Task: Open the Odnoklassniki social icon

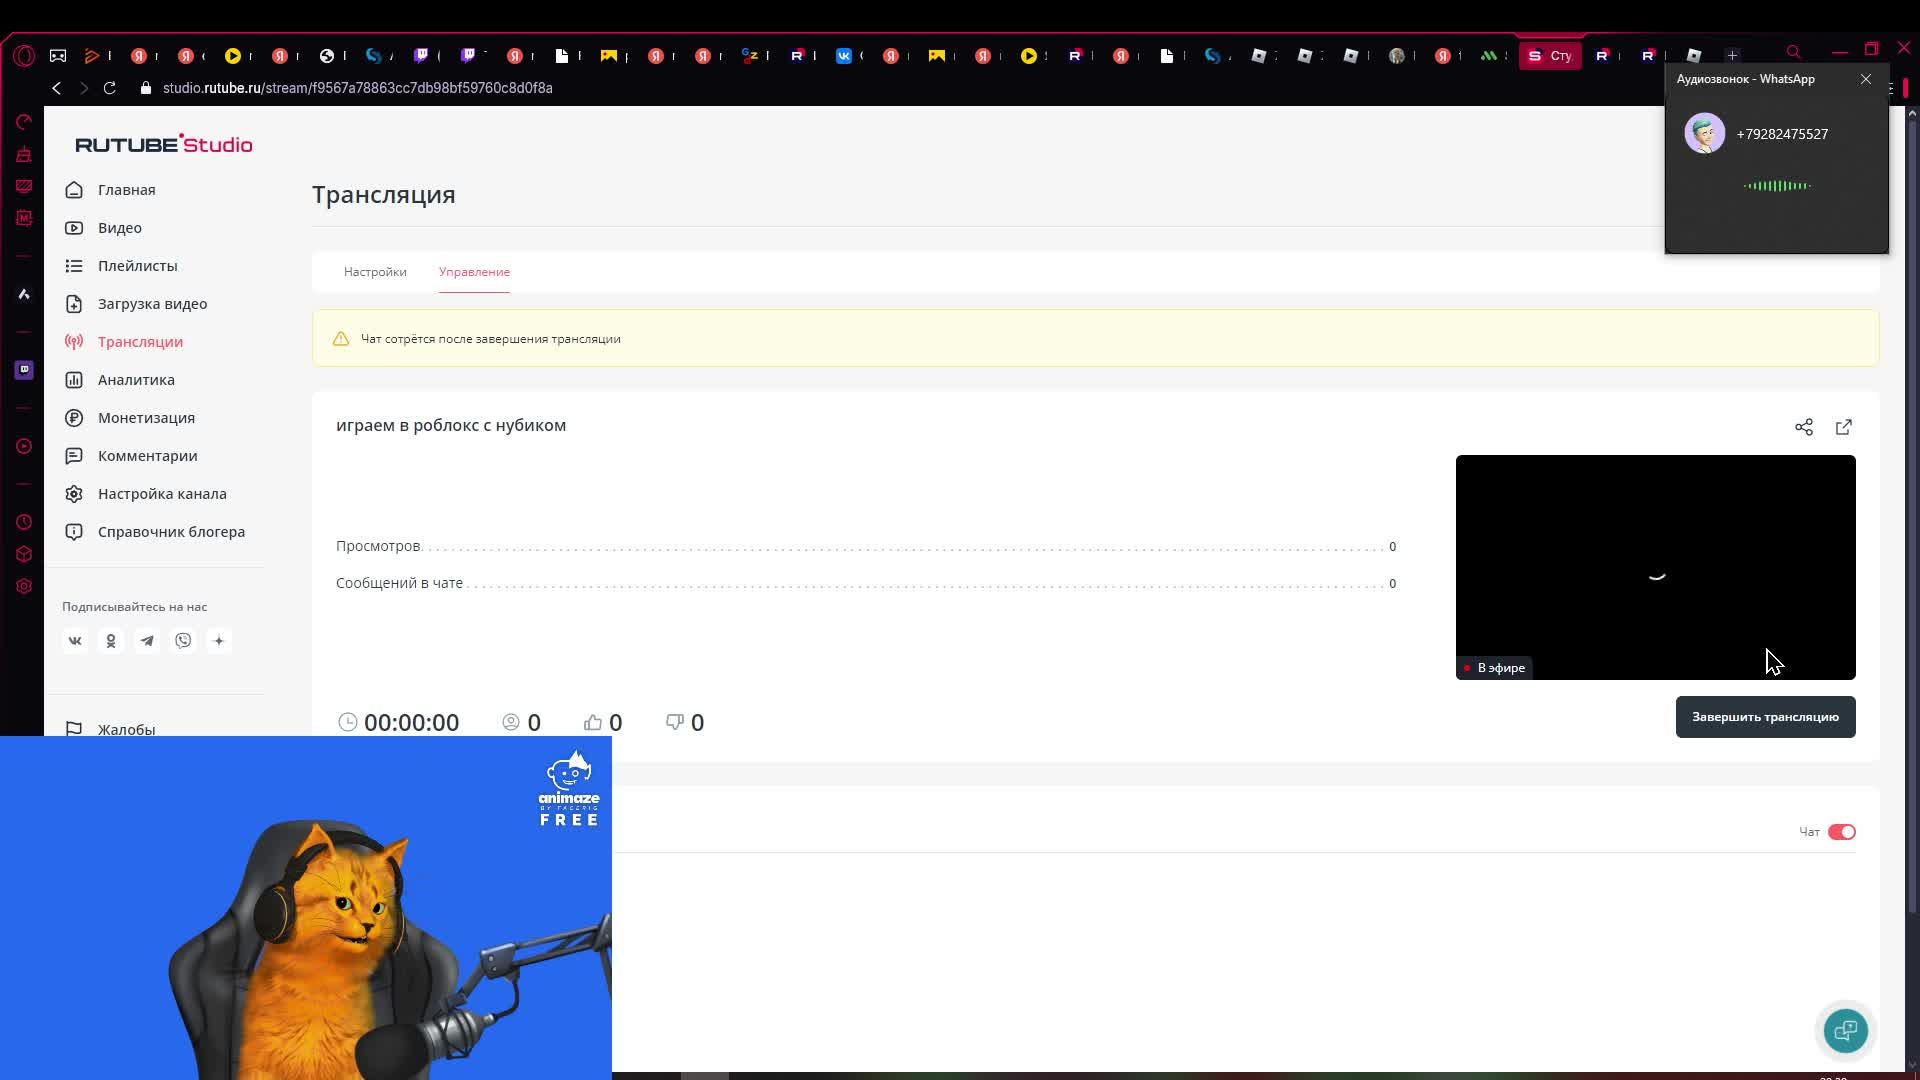Action: click(x=111, y=641)
